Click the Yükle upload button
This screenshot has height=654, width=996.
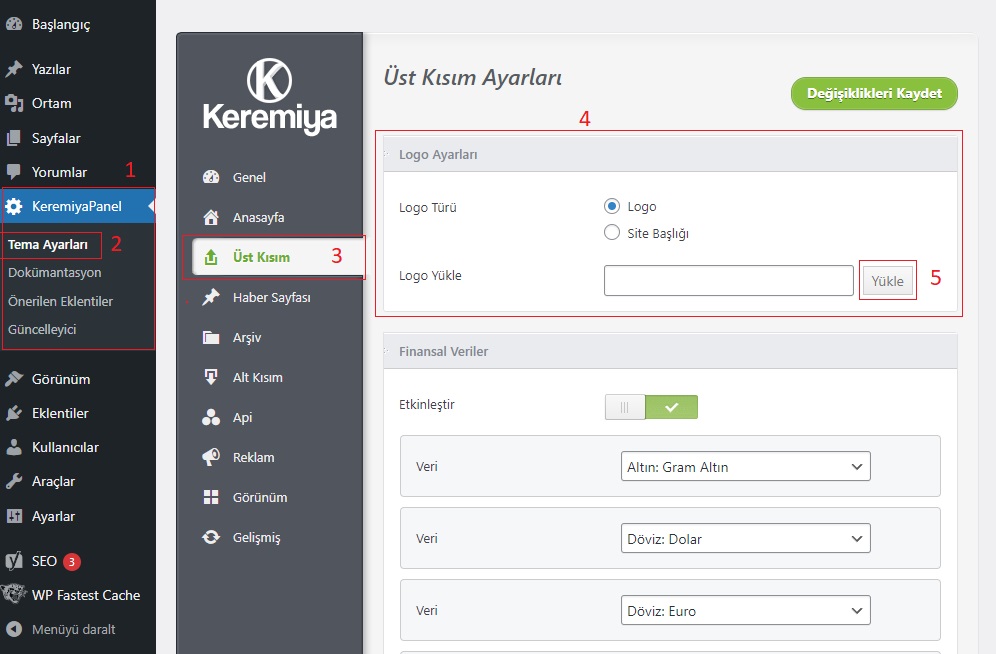click(x=887, y=281)
